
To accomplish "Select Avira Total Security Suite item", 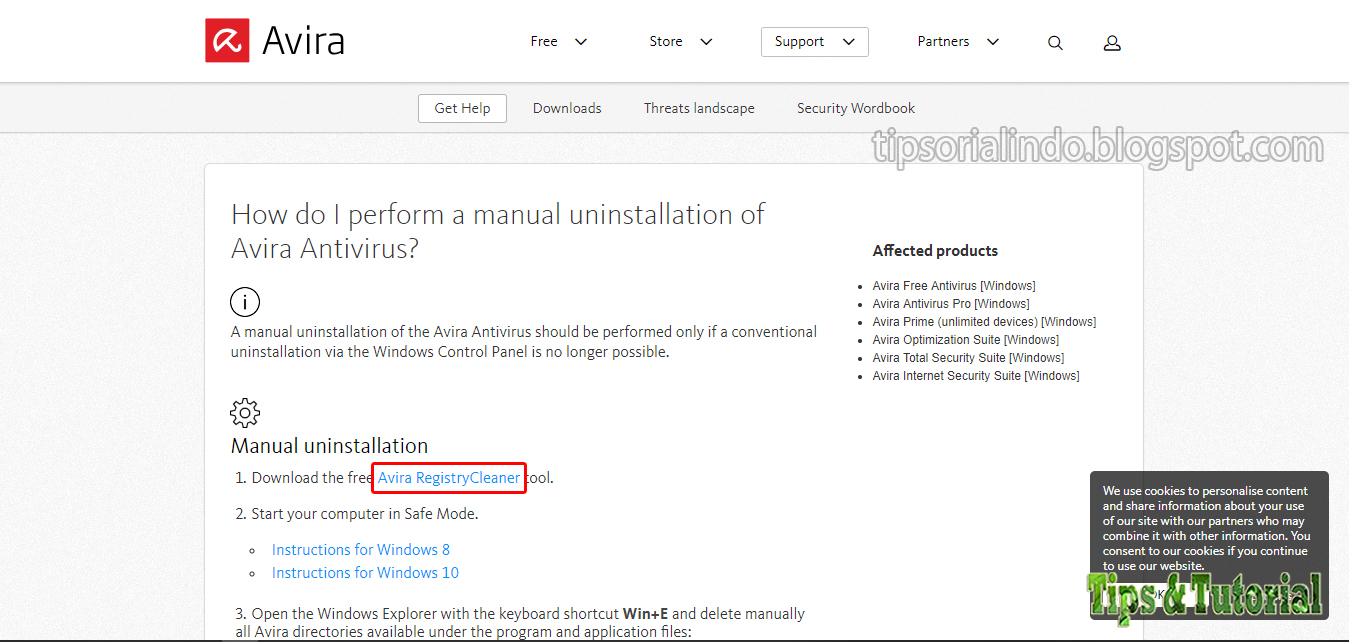I will (x=968, y=358).
